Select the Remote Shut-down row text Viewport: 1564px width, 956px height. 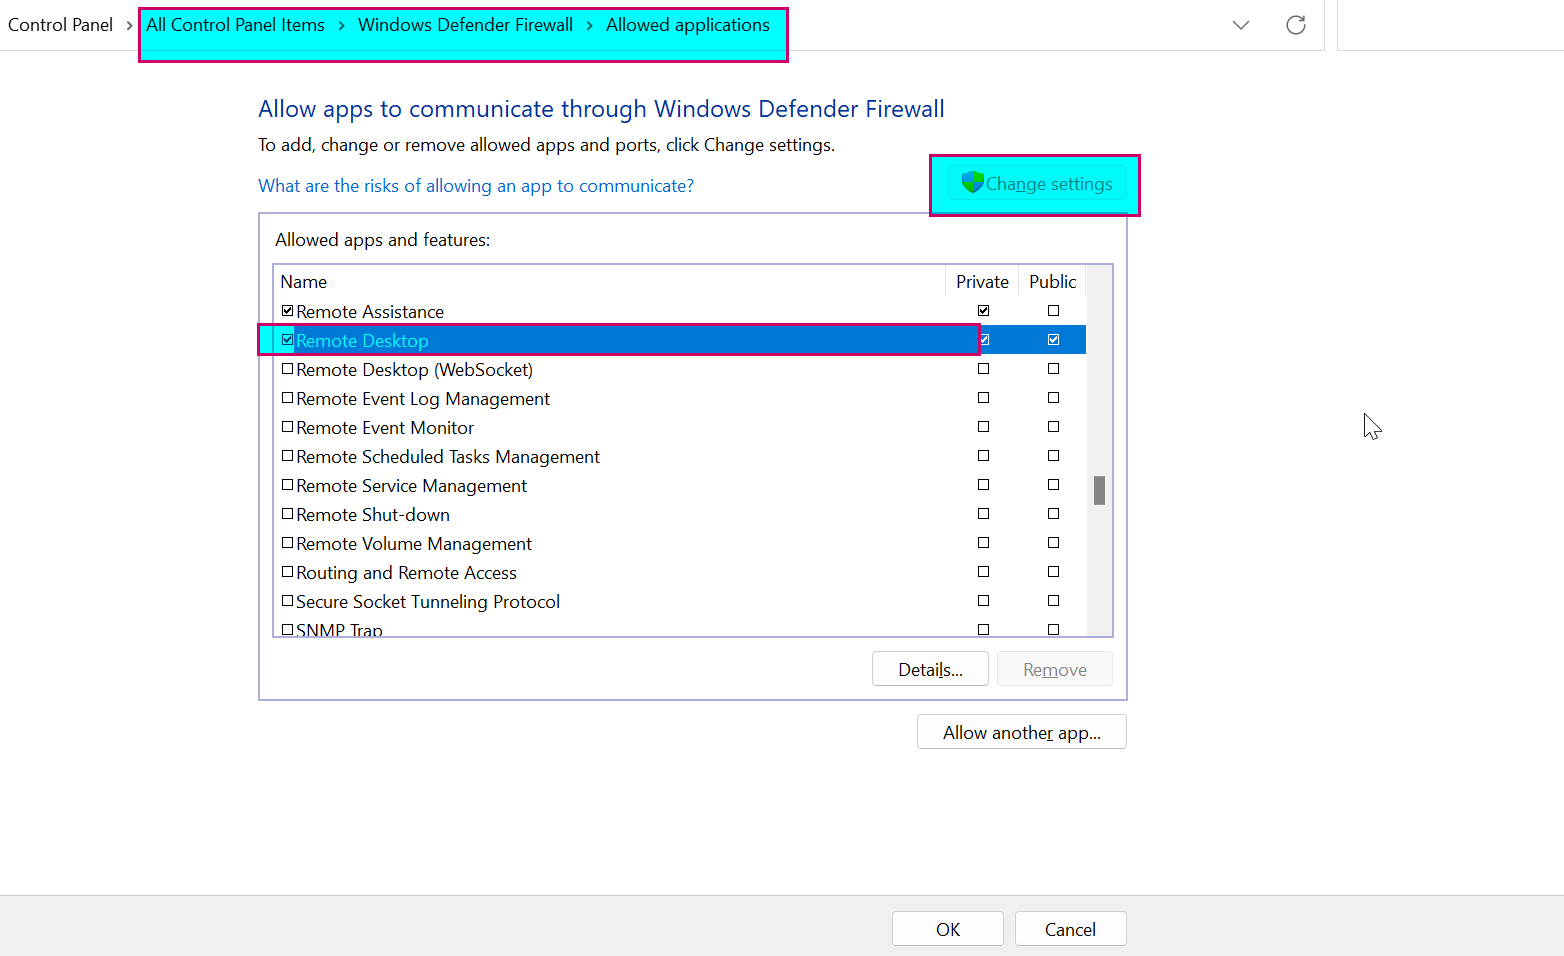click(373, 515)
